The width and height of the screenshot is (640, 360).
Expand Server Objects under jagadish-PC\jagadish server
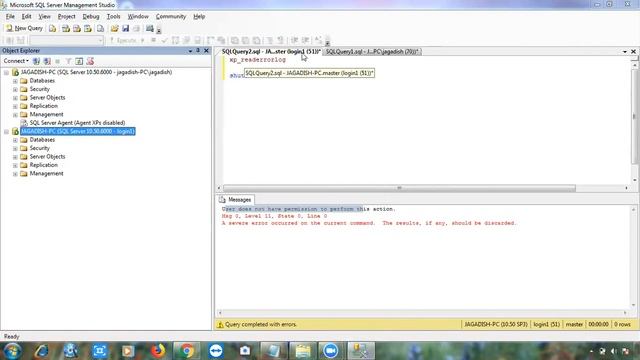[15, 98]
